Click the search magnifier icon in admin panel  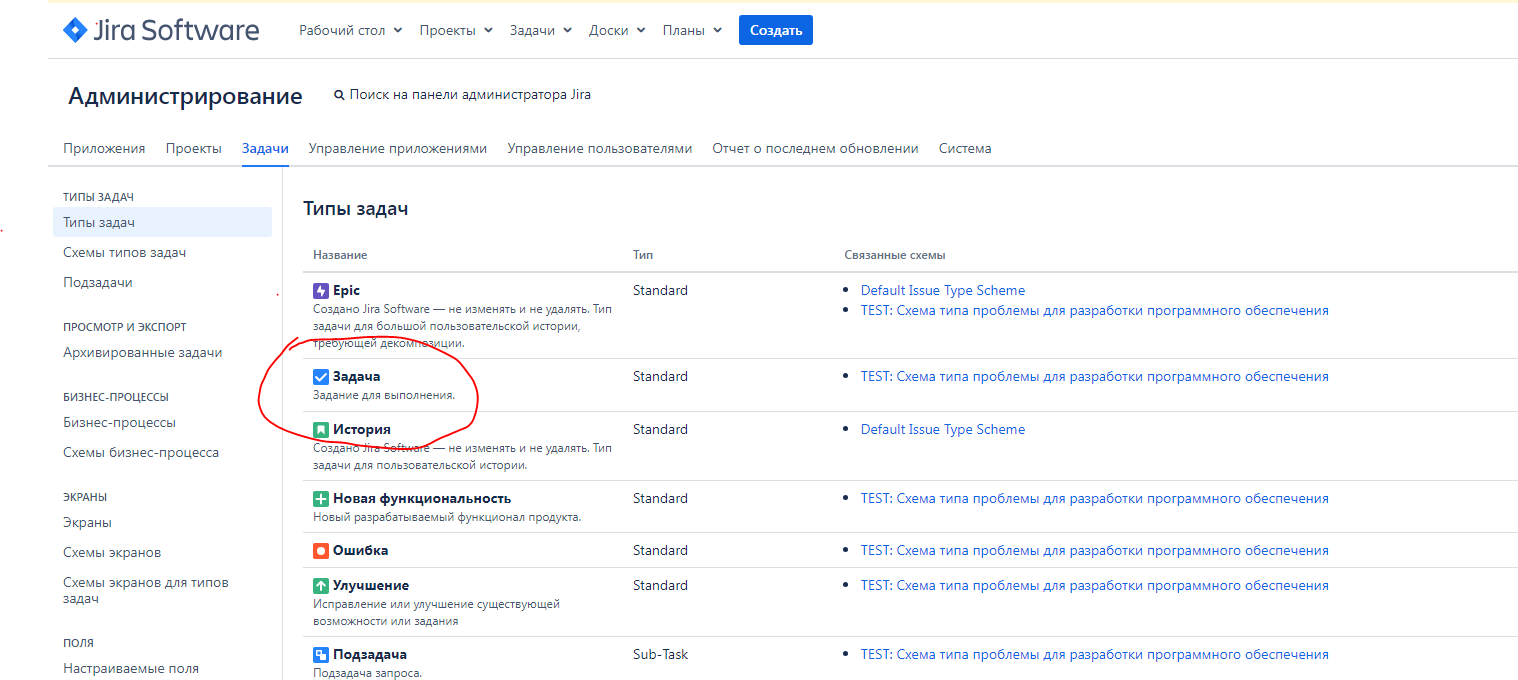click(339, 95)
